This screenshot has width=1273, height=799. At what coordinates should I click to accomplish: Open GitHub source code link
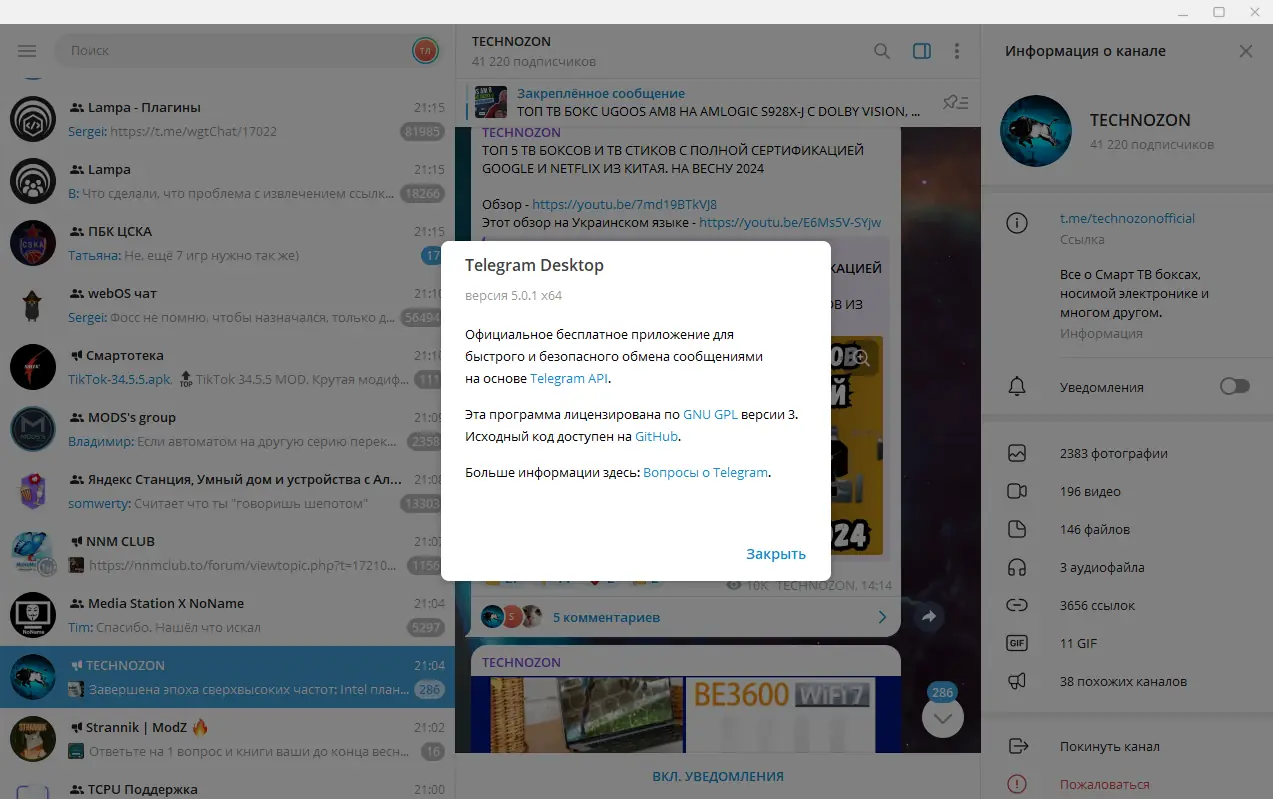[x=656, y=436]
